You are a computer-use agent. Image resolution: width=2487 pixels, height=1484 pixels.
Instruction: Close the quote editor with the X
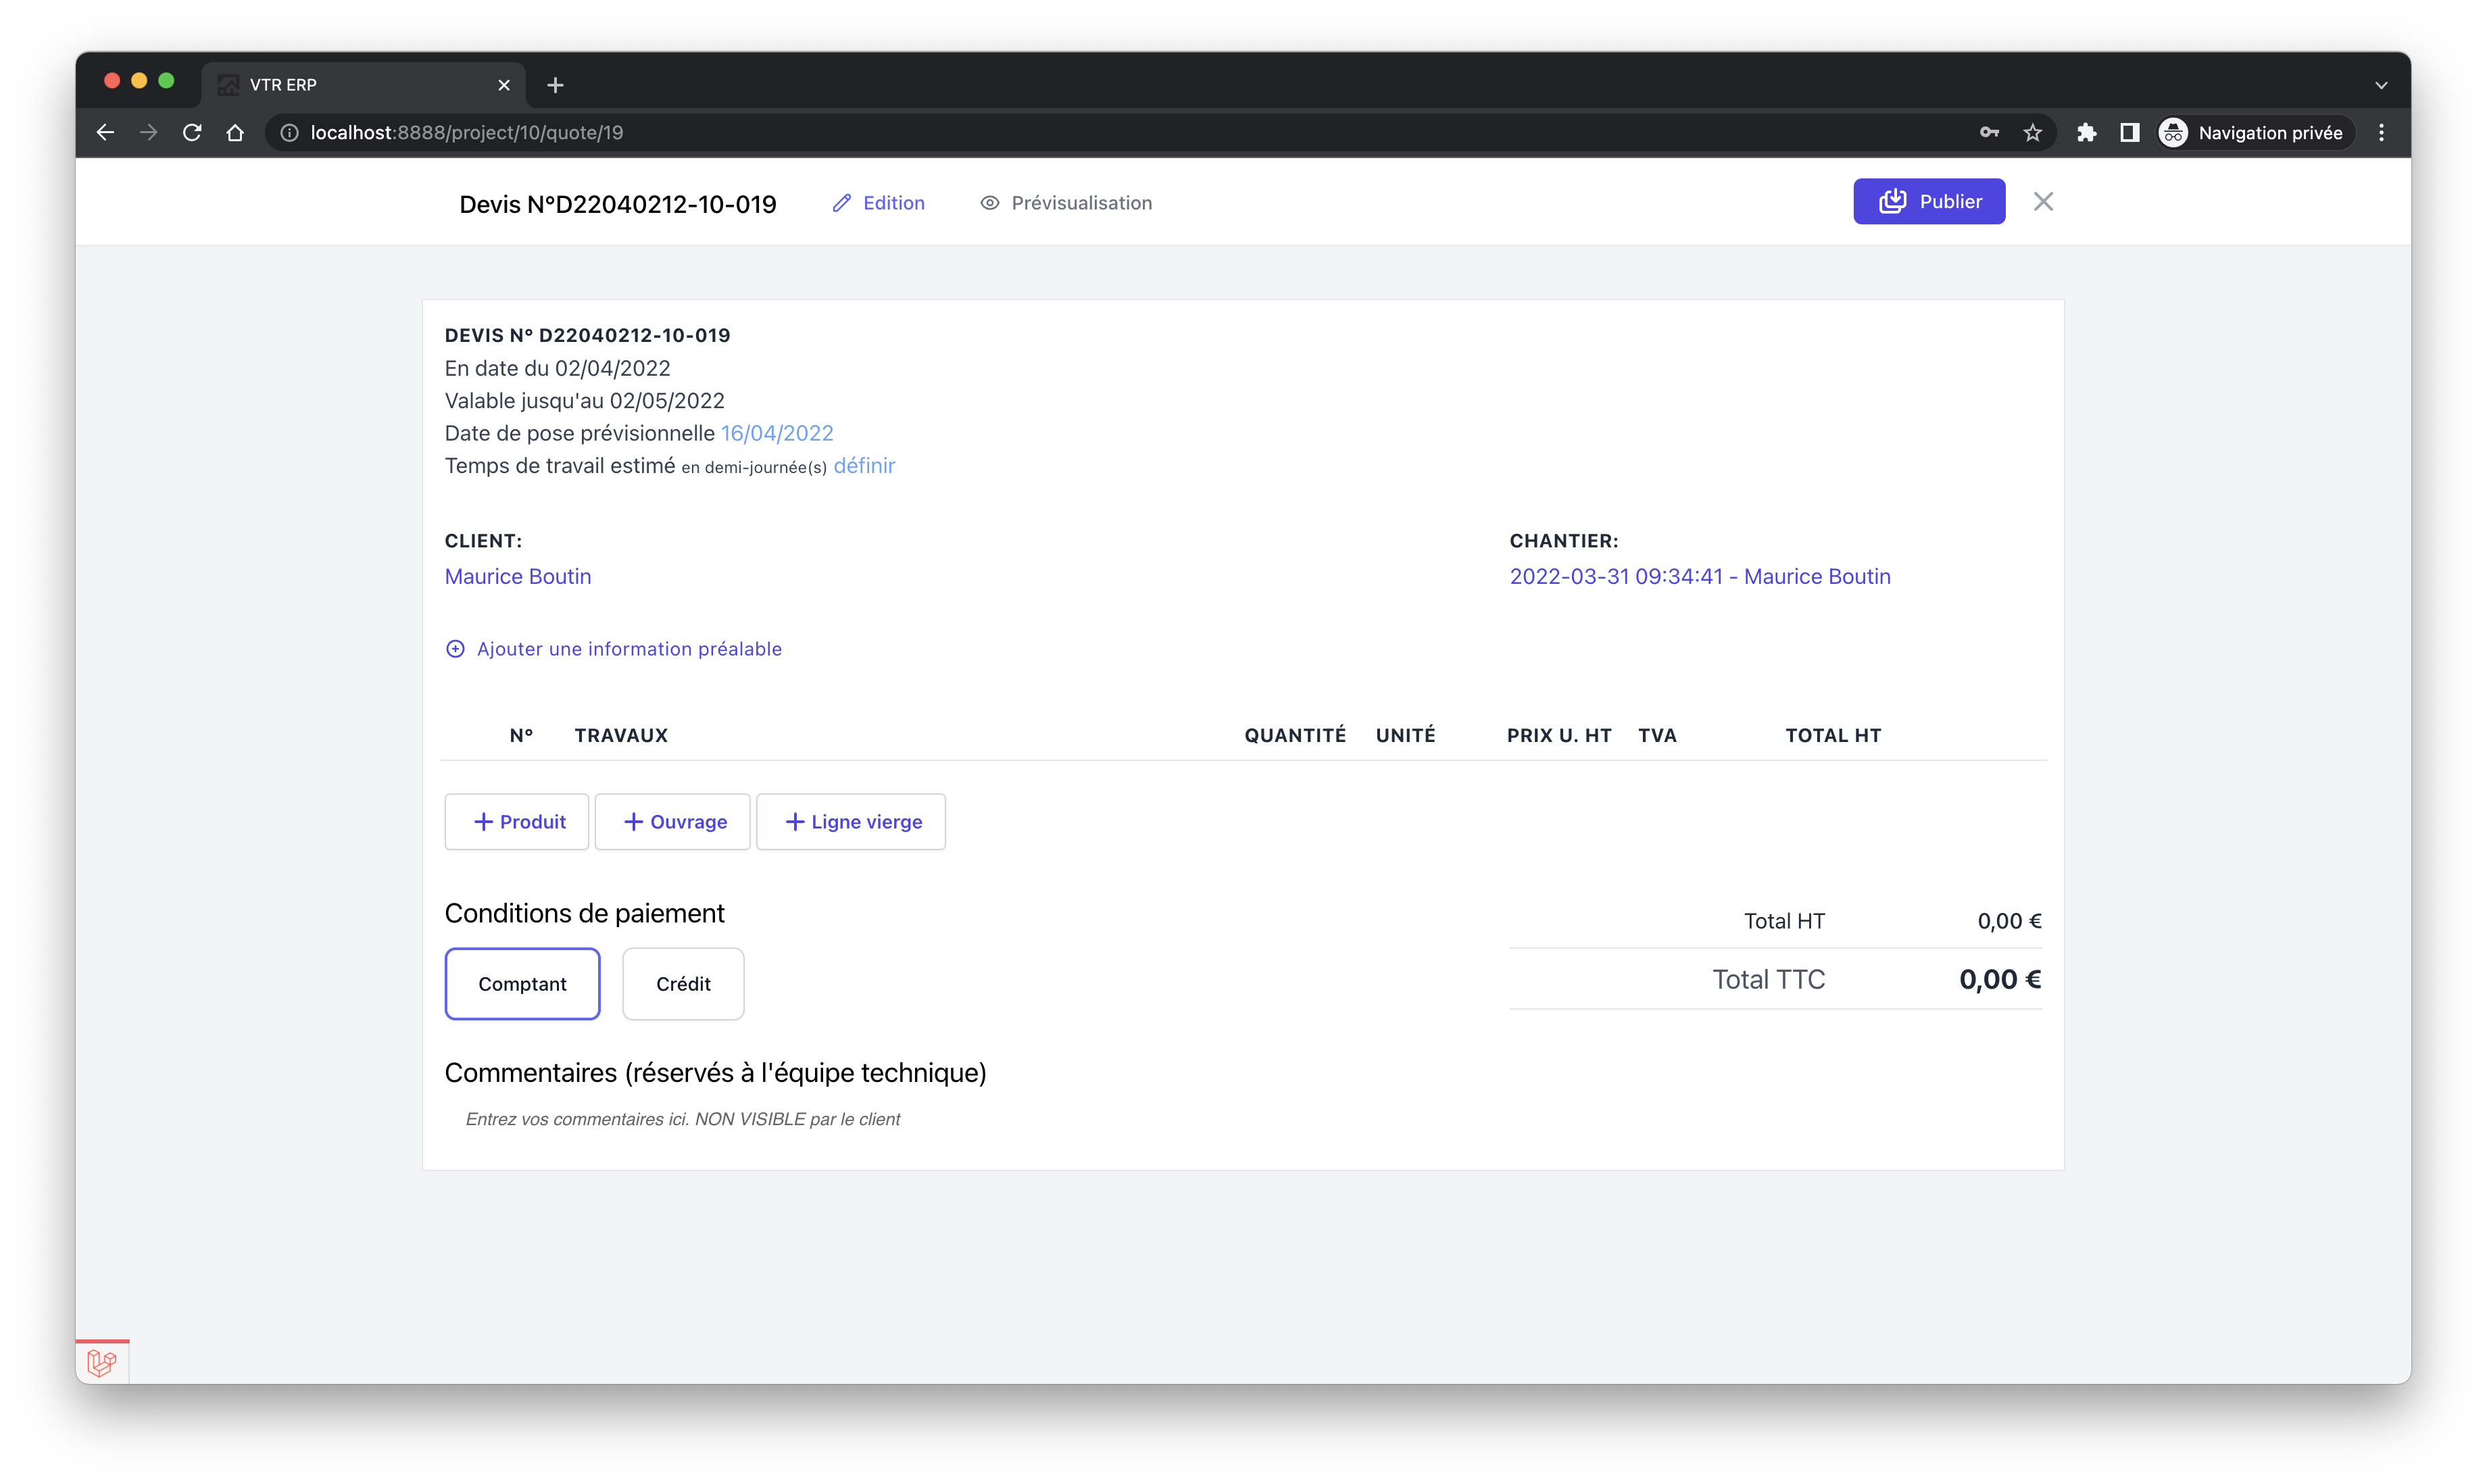(x=2043, y=202)
